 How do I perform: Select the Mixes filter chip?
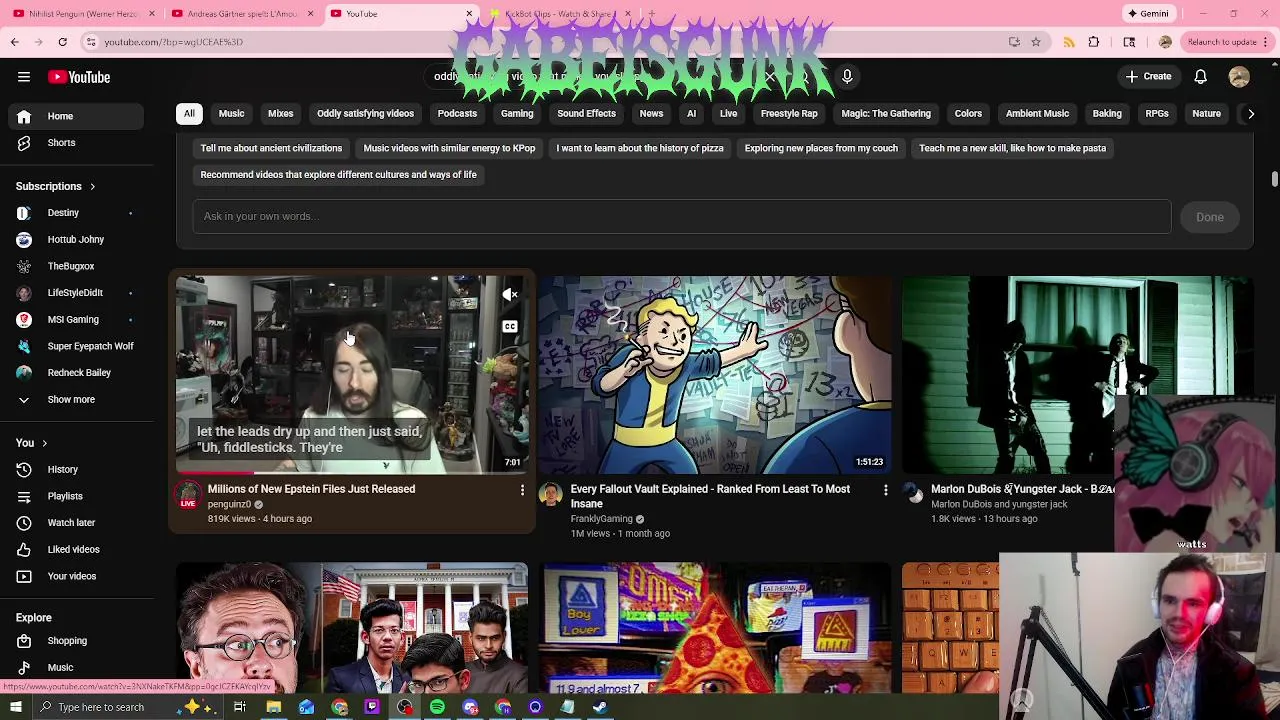point(280,114)
